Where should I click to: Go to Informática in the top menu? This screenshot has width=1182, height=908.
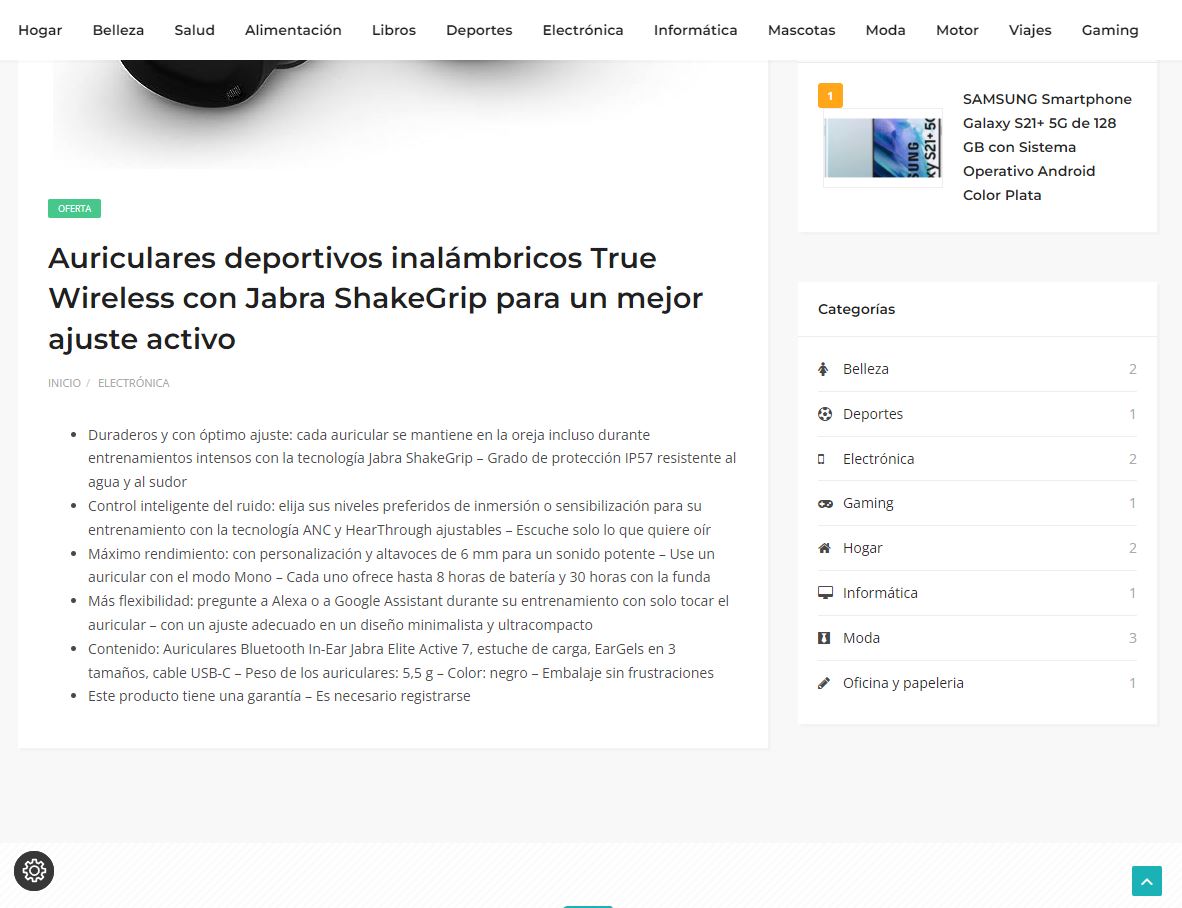[695, 30]
